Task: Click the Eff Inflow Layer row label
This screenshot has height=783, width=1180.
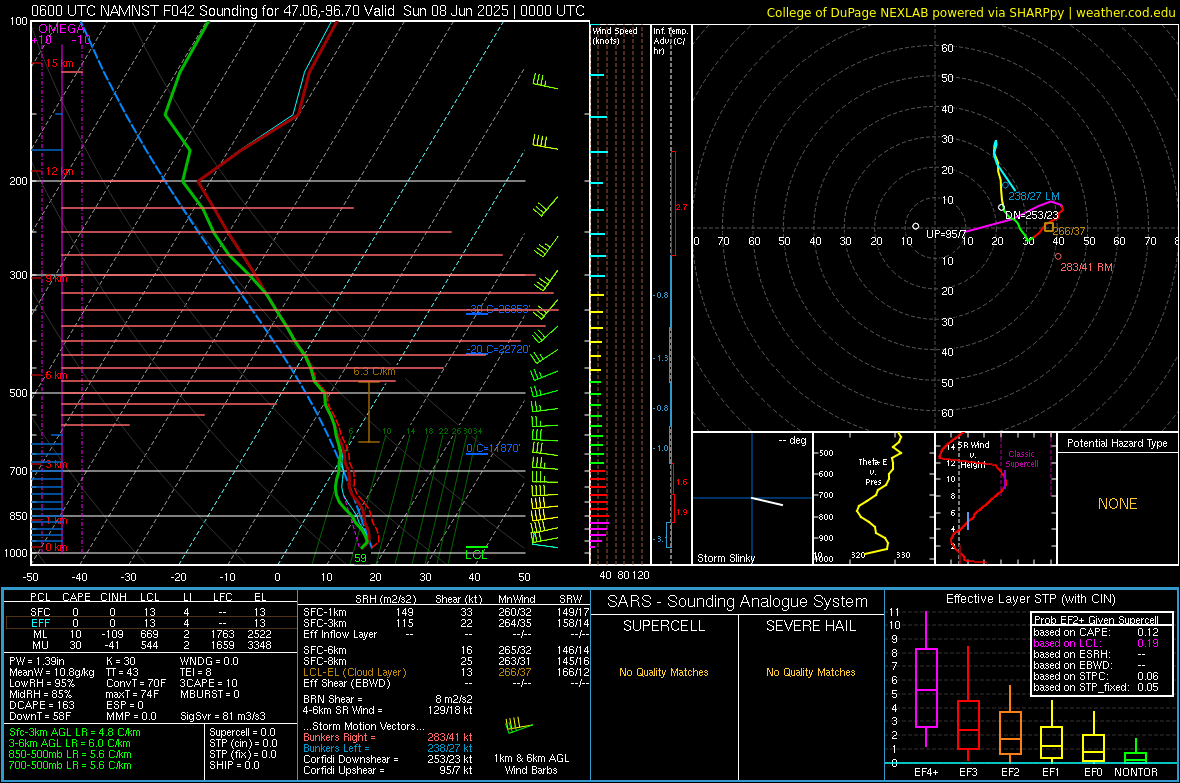Action: click(340, 634)
